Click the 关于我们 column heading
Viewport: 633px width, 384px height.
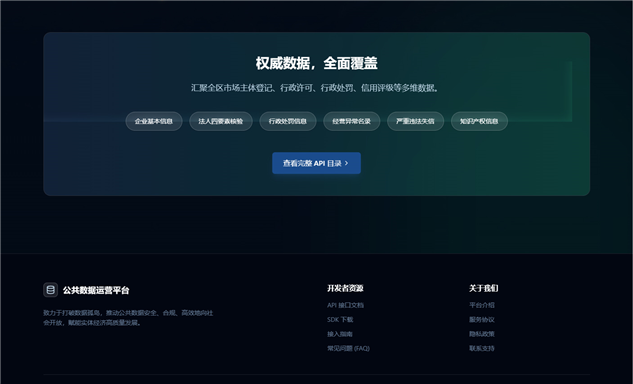coord(484,288)
